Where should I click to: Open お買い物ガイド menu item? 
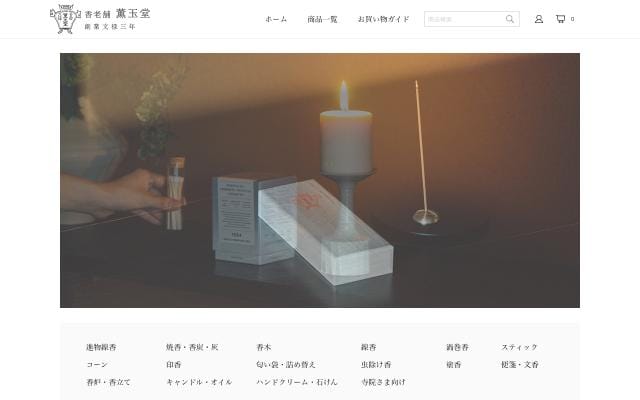point(383,19)
